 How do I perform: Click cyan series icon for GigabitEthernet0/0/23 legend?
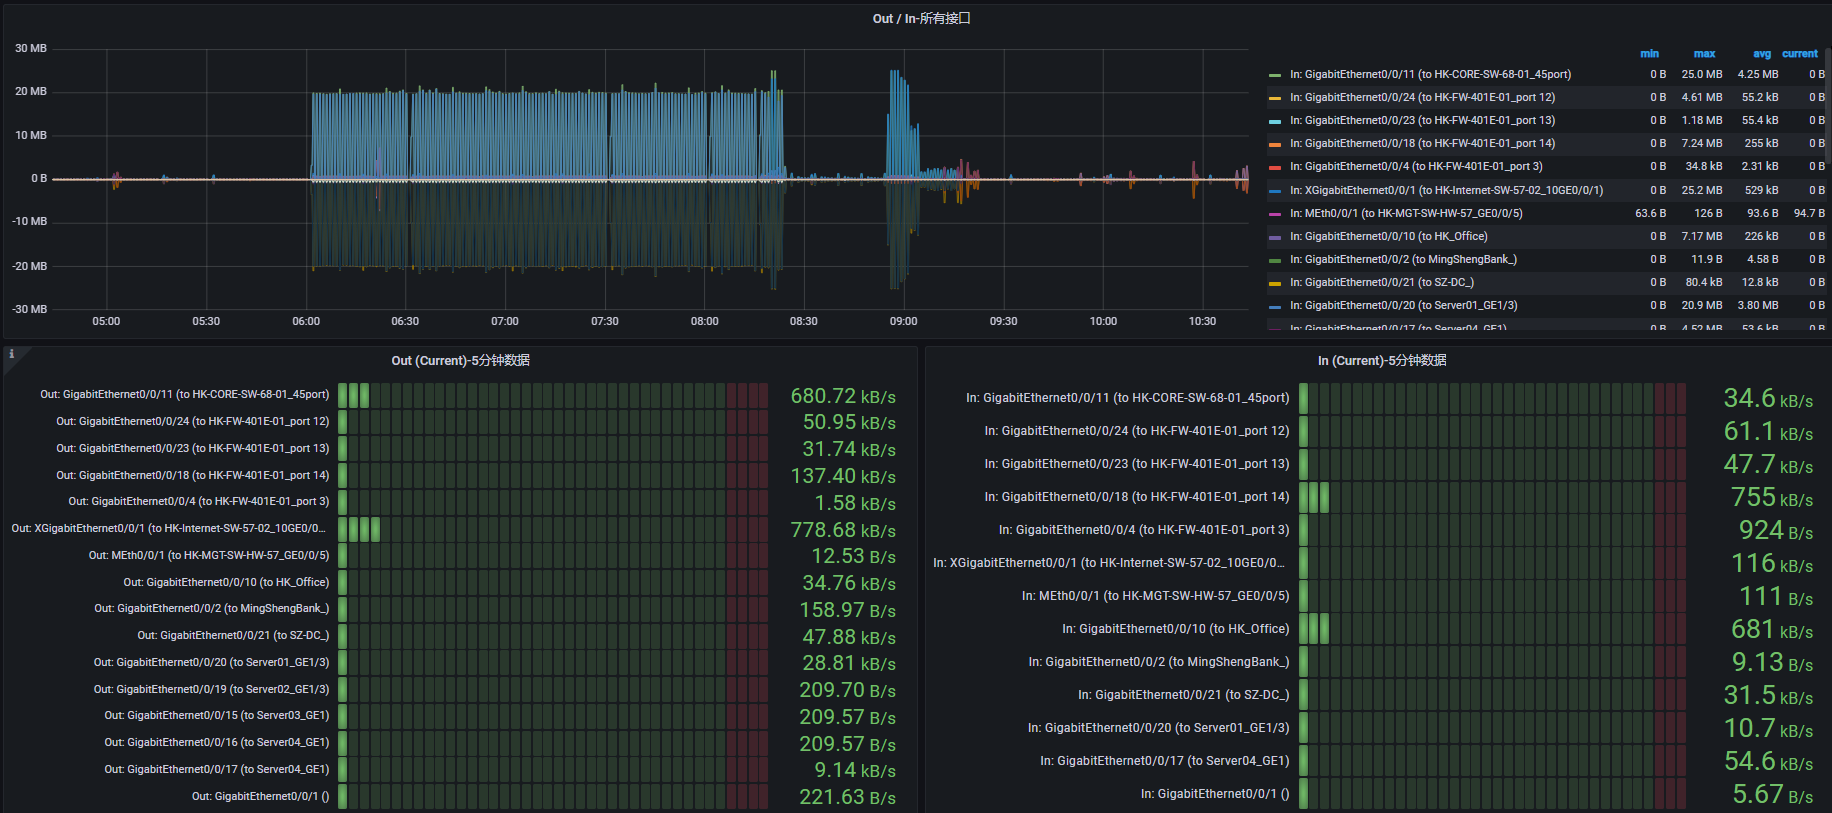tap(1274, 121)
